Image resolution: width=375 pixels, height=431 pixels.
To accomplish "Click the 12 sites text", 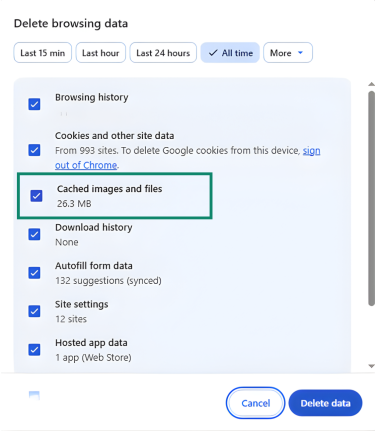I will pyautogui.click(x=71, y=319).
